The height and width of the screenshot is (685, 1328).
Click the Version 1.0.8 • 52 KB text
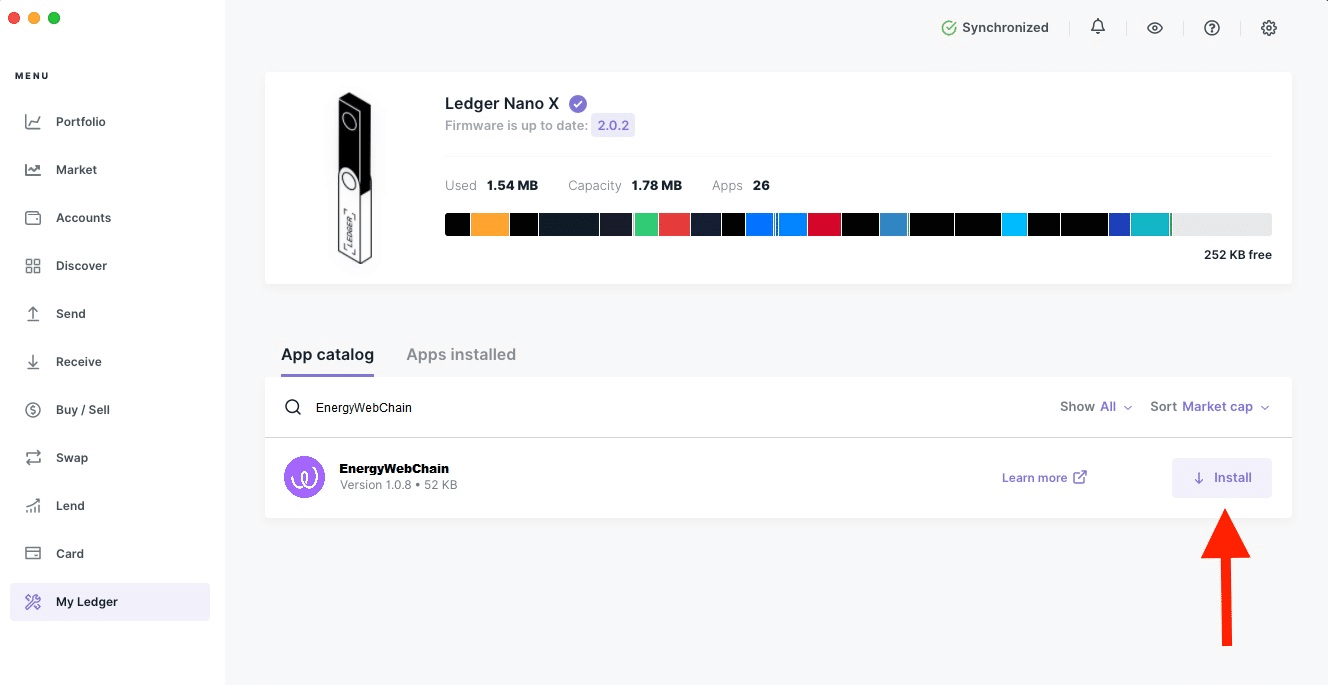tap(399, 485)
